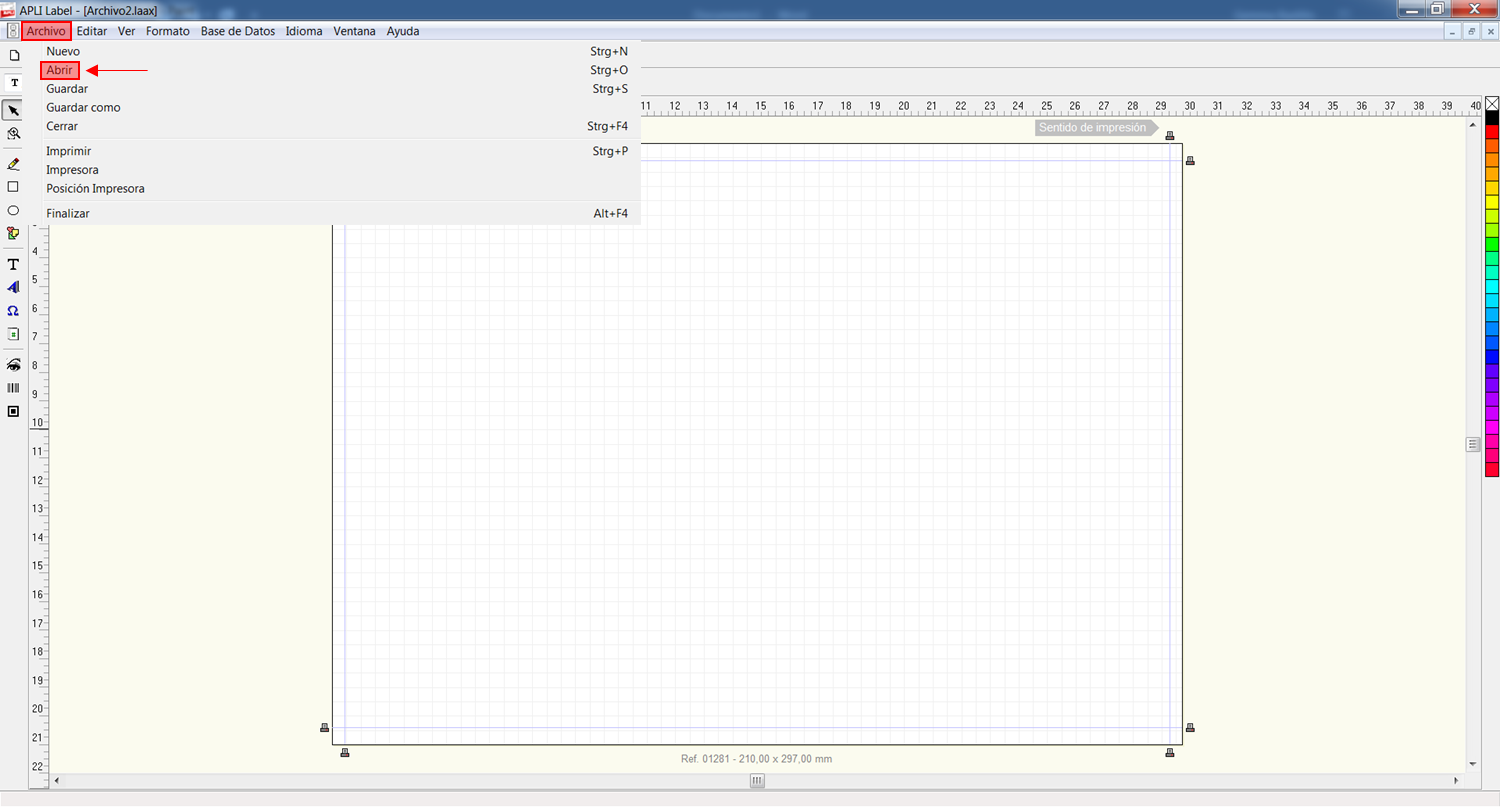Open the Formato menu
The image size is (1500, 807).
click(x=168, y=31)
